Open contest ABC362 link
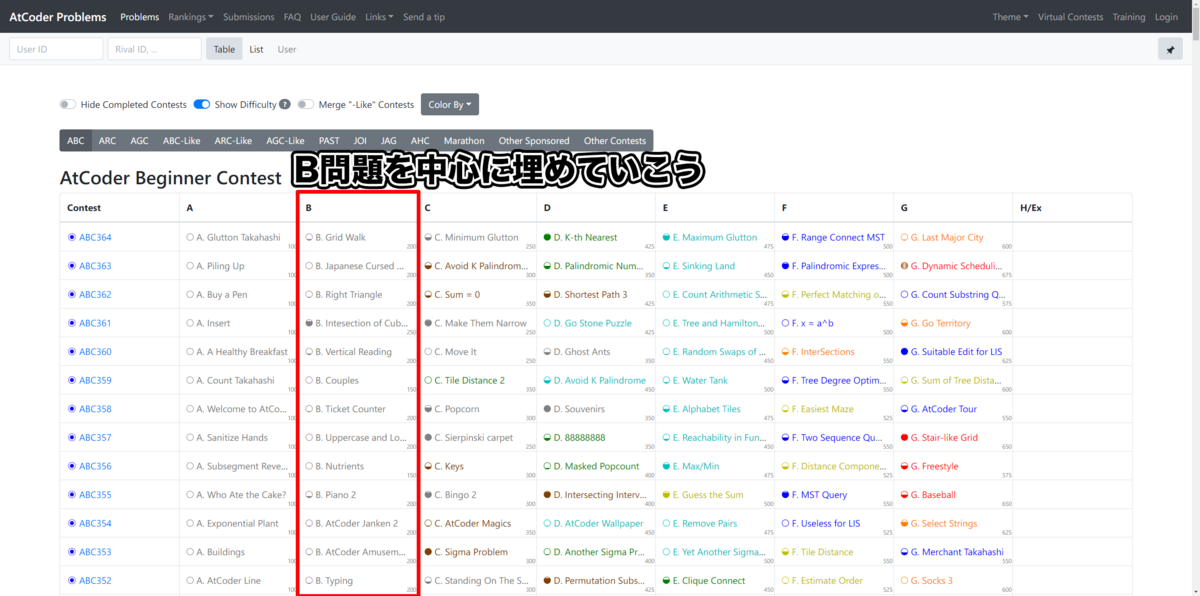Screen dimensions: 1200x596 pyautogui.click(x=95, y=295)
